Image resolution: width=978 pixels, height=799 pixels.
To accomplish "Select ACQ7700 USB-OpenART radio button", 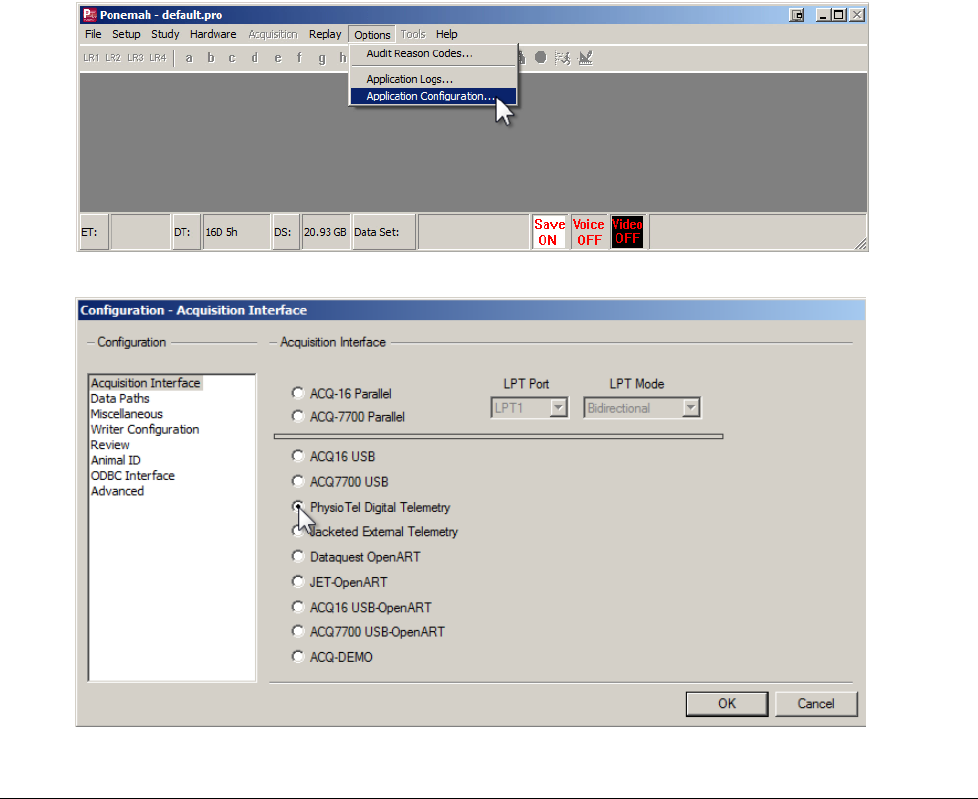I will [x=298, y=631].
